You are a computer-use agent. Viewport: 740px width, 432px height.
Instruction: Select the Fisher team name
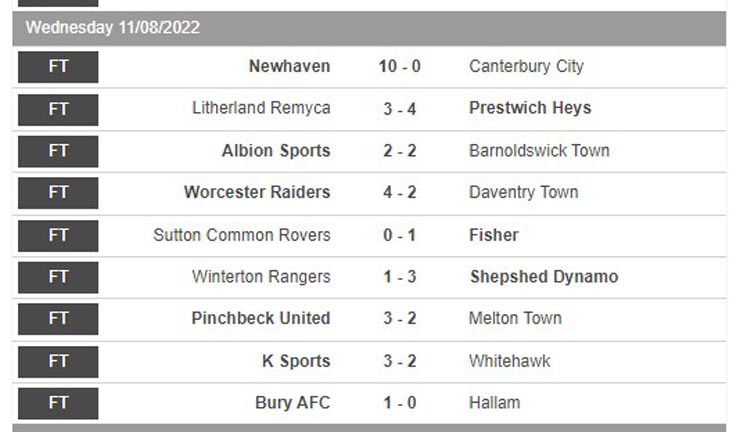click(494, 235)
